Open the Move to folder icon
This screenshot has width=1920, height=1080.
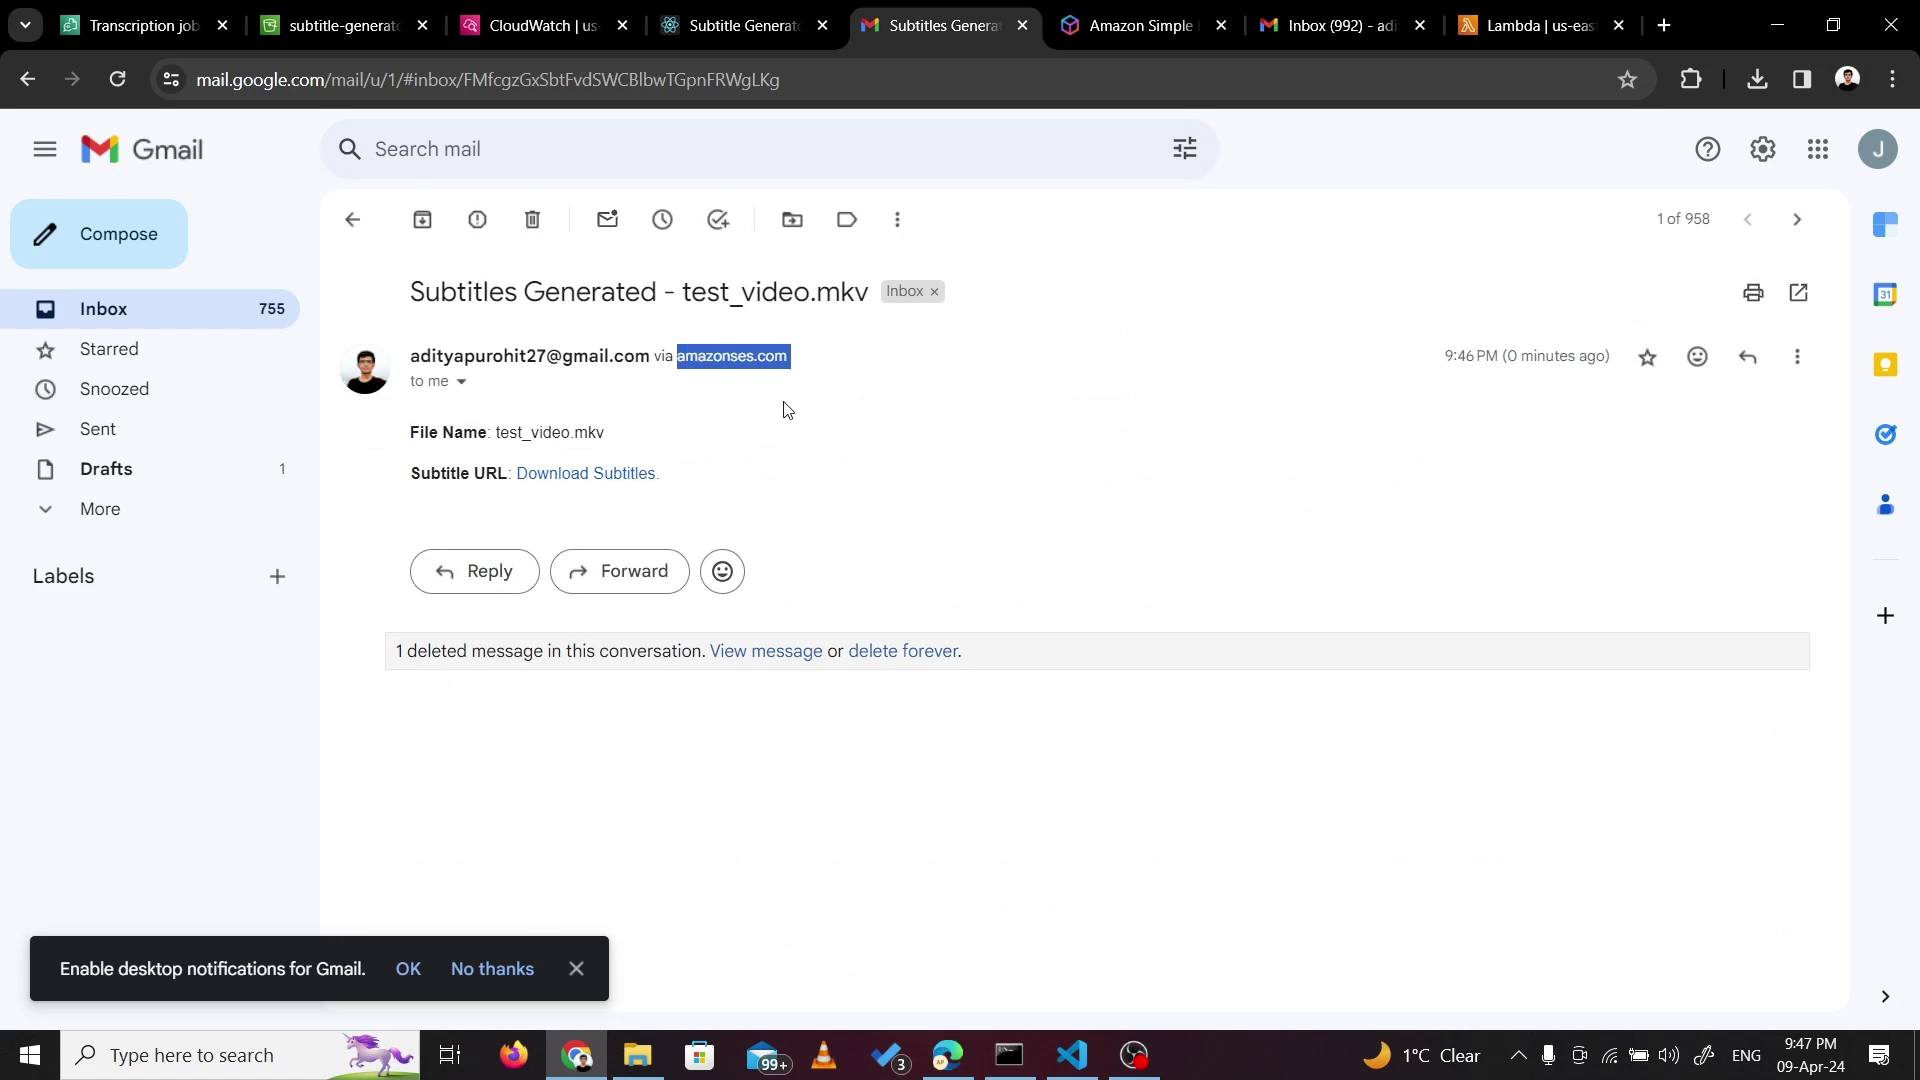tap(792, 220)
